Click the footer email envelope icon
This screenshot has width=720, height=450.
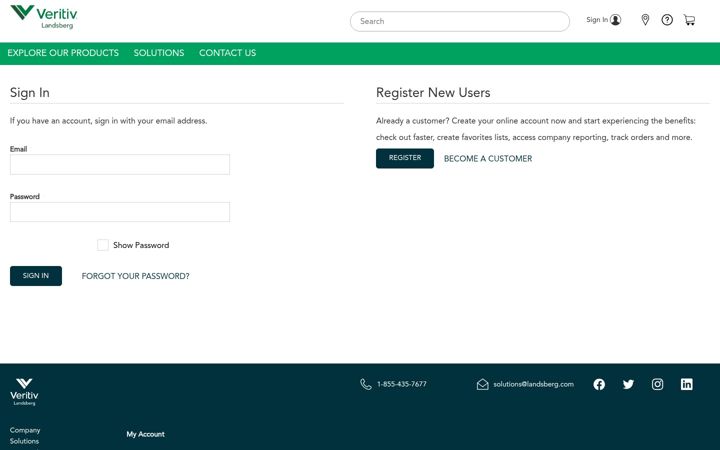coord(483,384)
